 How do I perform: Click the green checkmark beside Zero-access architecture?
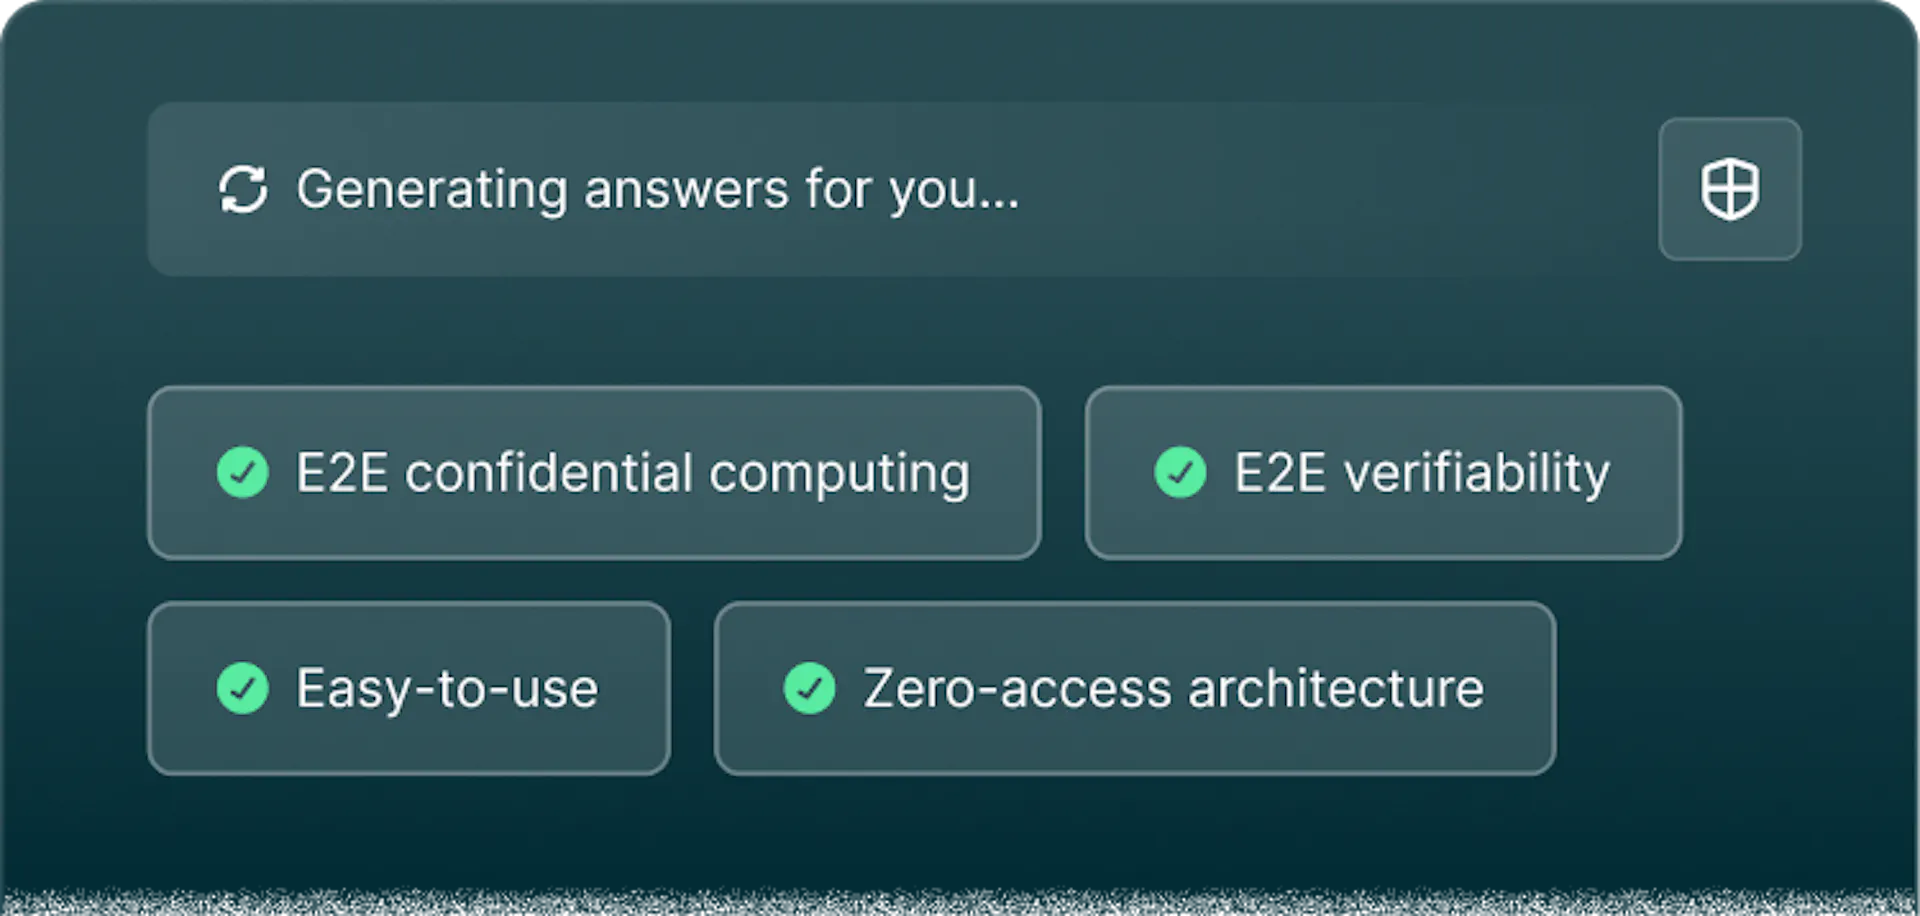click(809, 688)
